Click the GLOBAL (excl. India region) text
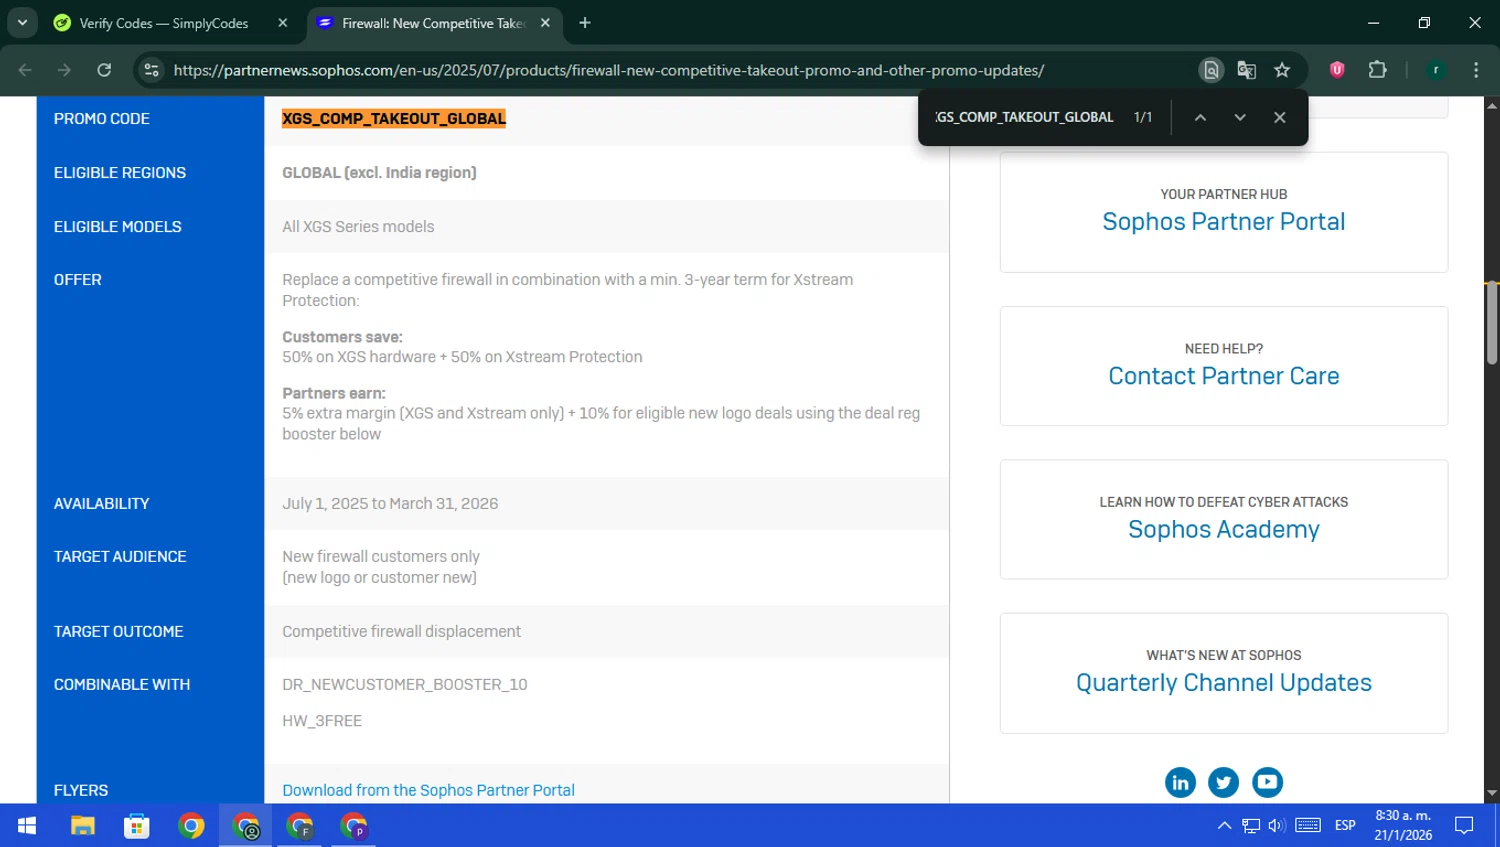Image resolution: width=1500 pixels, height=847 pixels. (379, 173)
